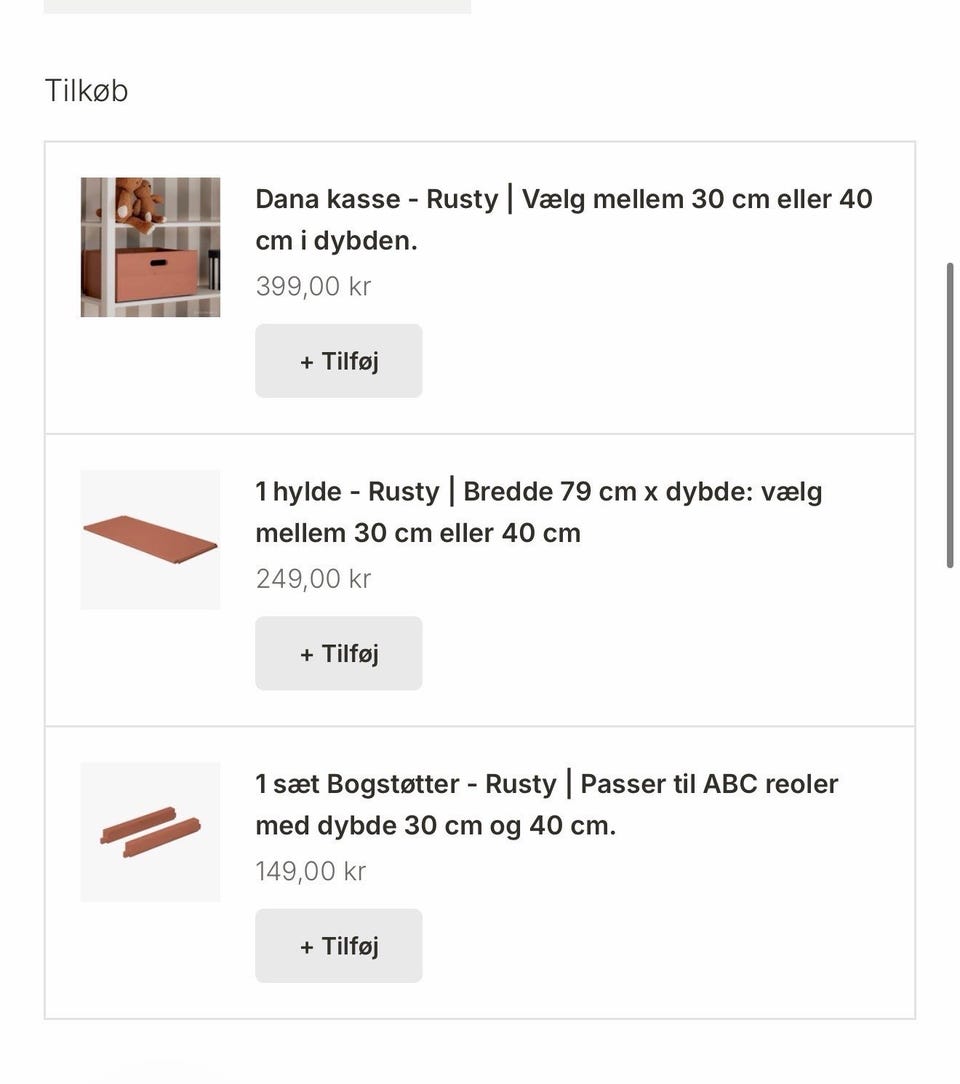Add the 1 hylde Rusty shelf
Viewport: 960px width, 1084px height.
coord(339,653)
